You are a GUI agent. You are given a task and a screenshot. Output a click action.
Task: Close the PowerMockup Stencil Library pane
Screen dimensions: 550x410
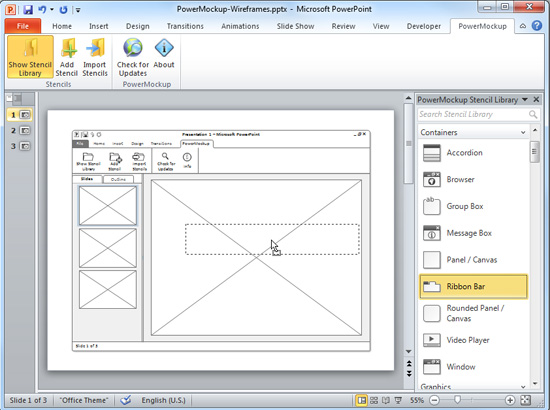coord(536,100)
